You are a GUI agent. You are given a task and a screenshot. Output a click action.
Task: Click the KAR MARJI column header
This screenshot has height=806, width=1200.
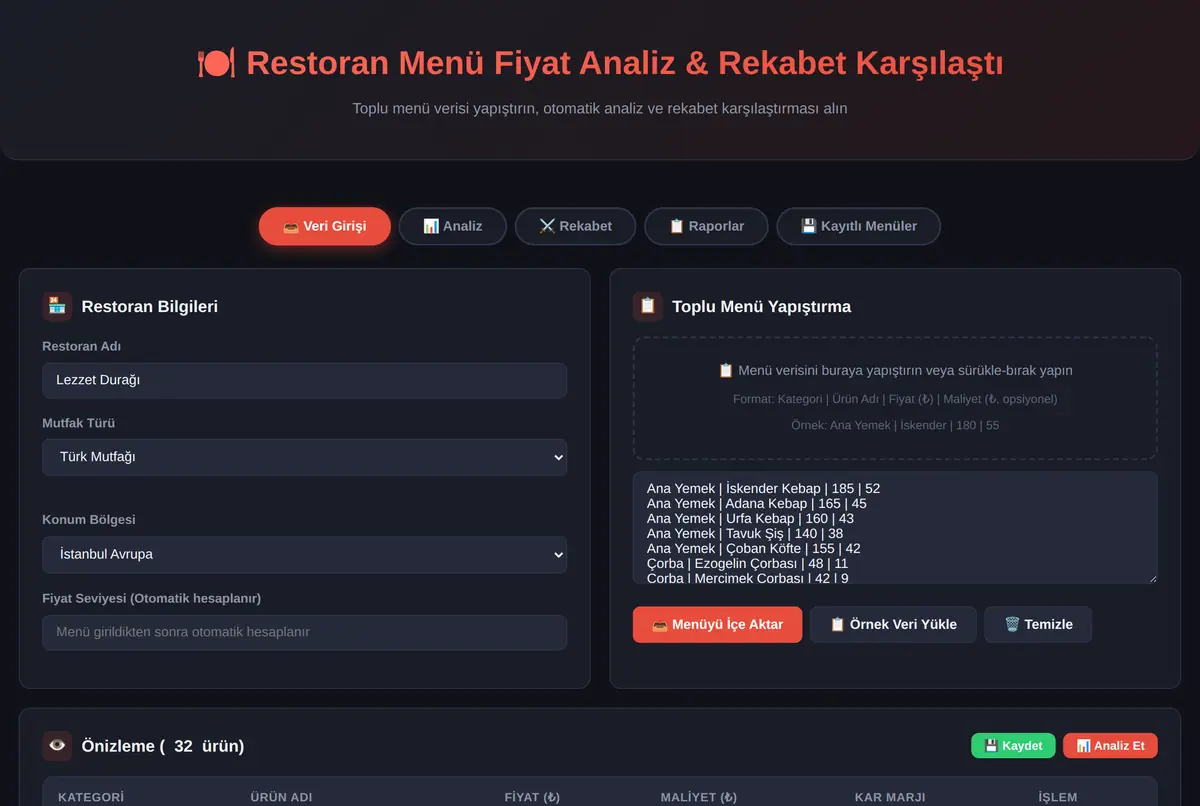(x=890, y=797)
